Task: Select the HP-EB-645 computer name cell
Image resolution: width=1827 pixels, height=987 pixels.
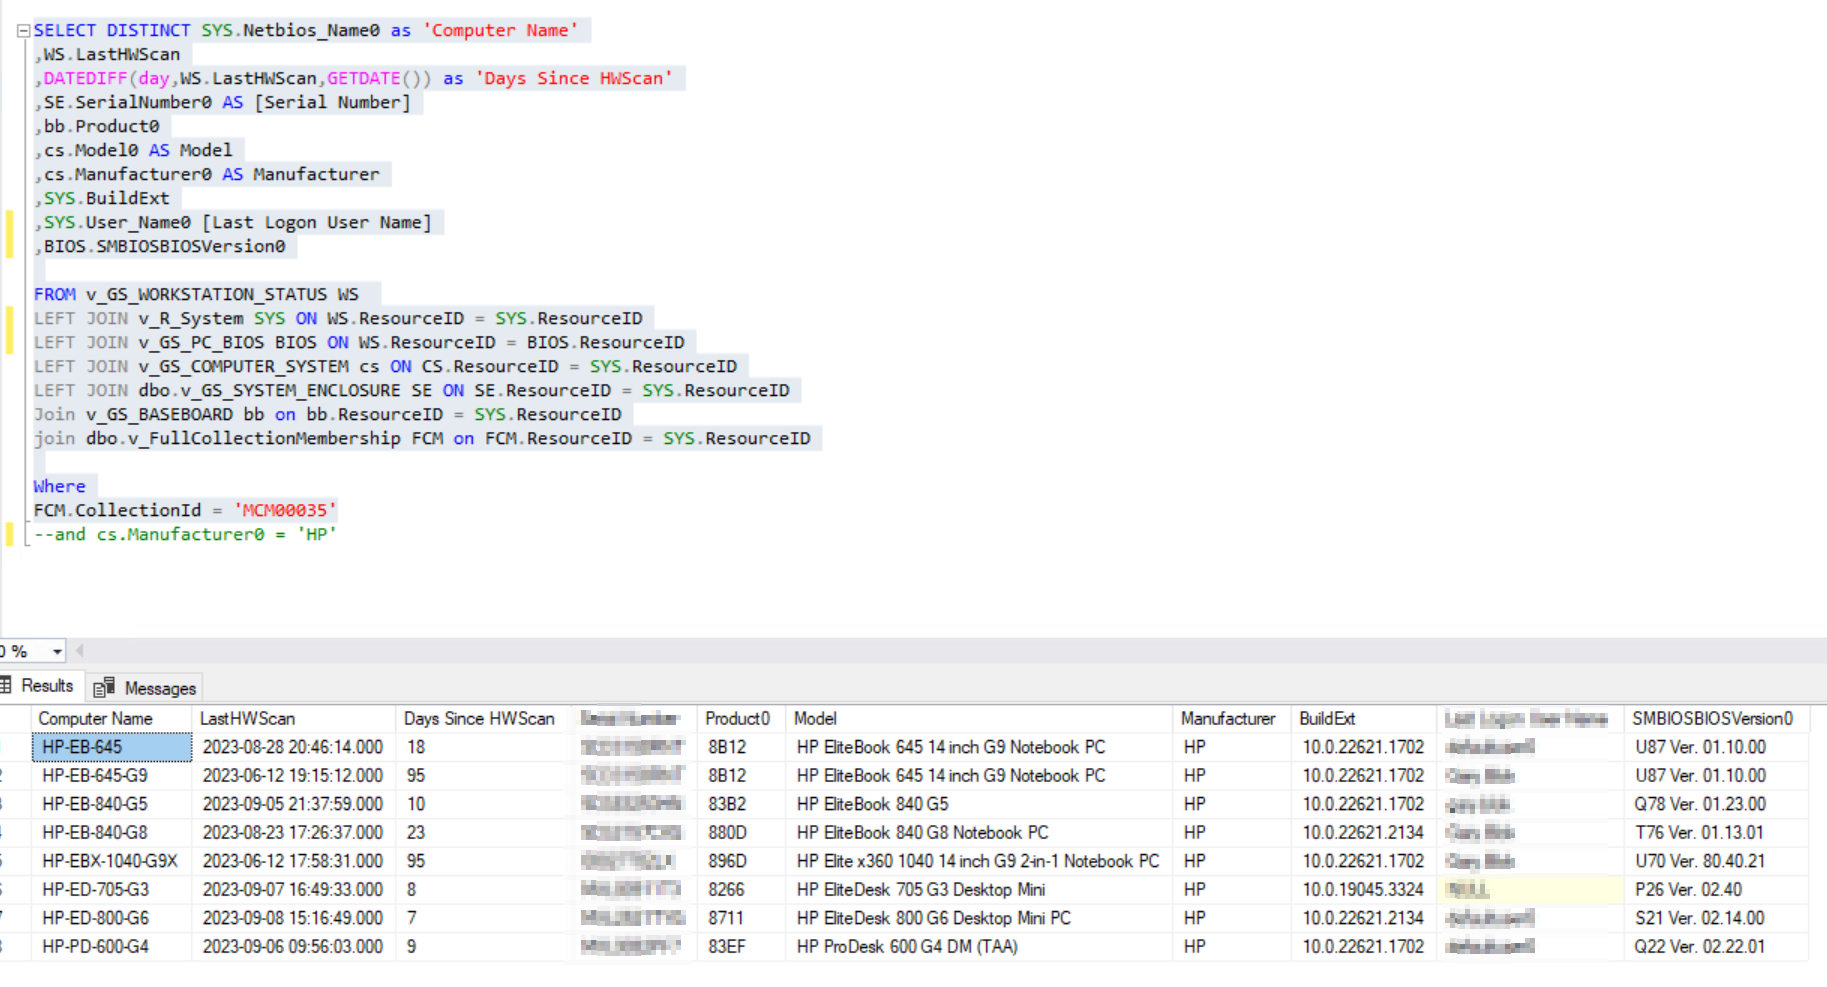Action: pos(112,747)
